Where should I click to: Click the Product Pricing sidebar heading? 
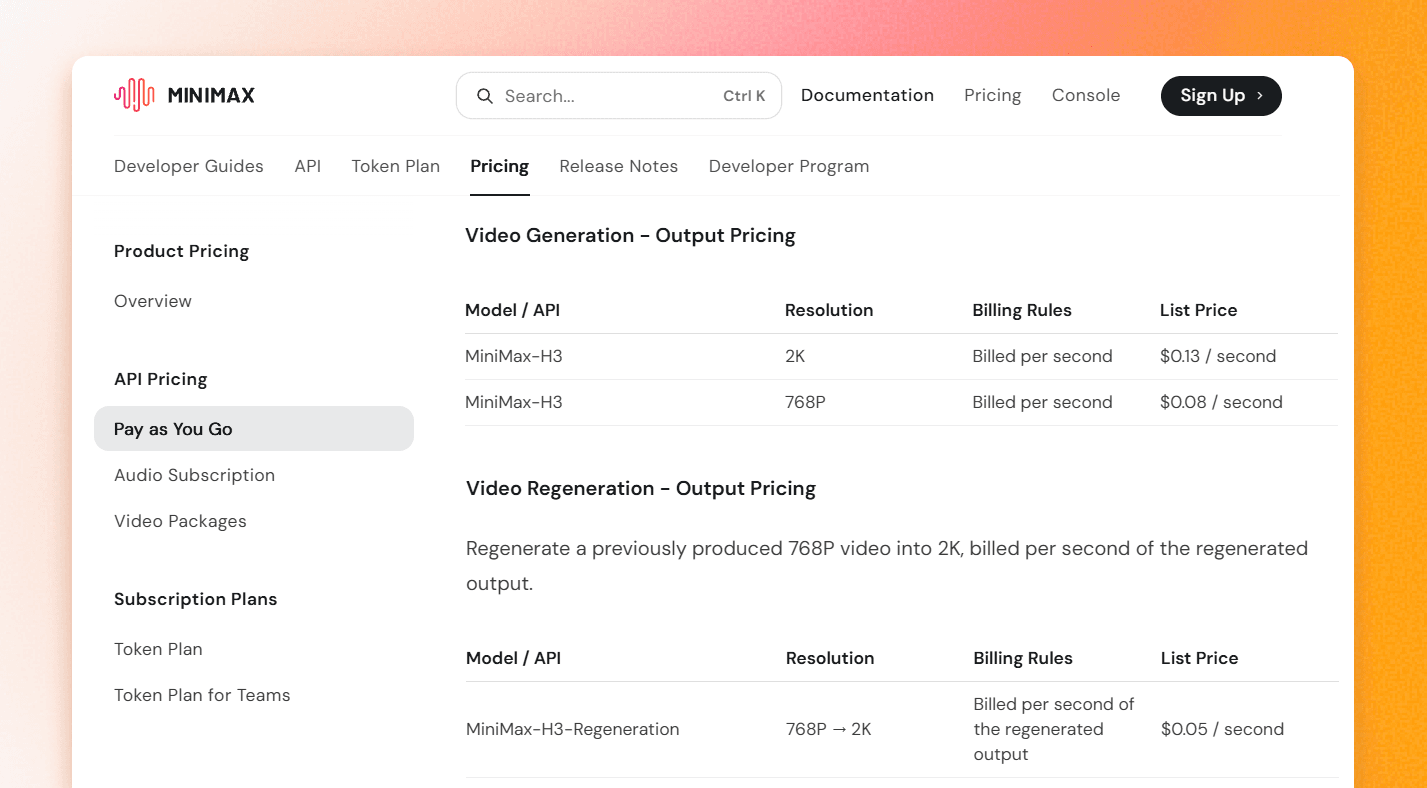coord(181,251)
